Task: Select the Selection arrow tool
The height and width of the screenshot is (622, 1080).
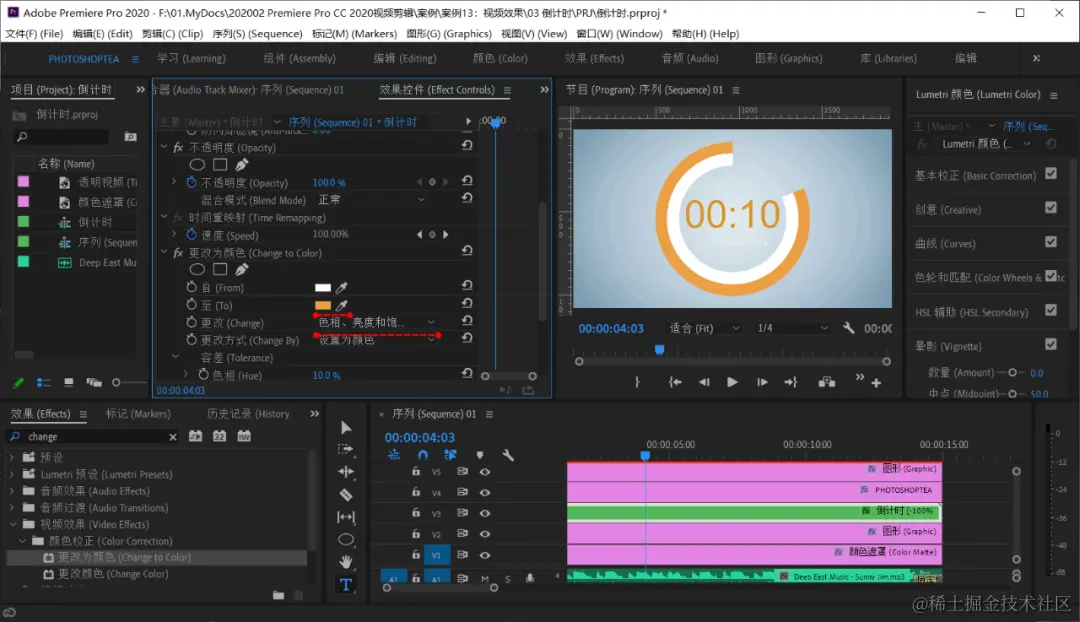Action: coord(346,428)
